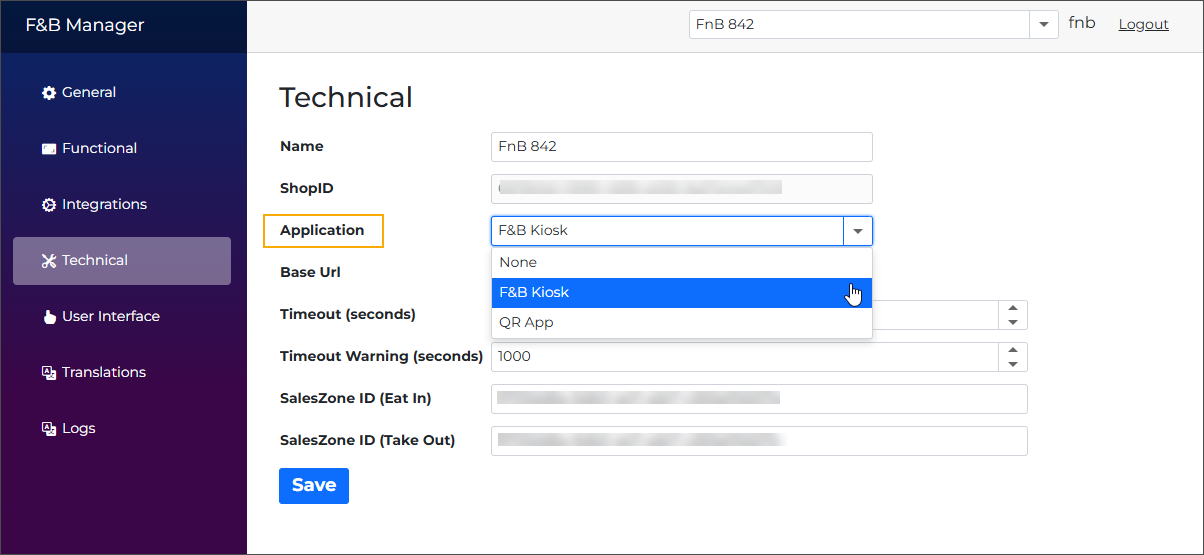Click the Name label
Viewport: 1204px width, 555px height.
(302, 146)
